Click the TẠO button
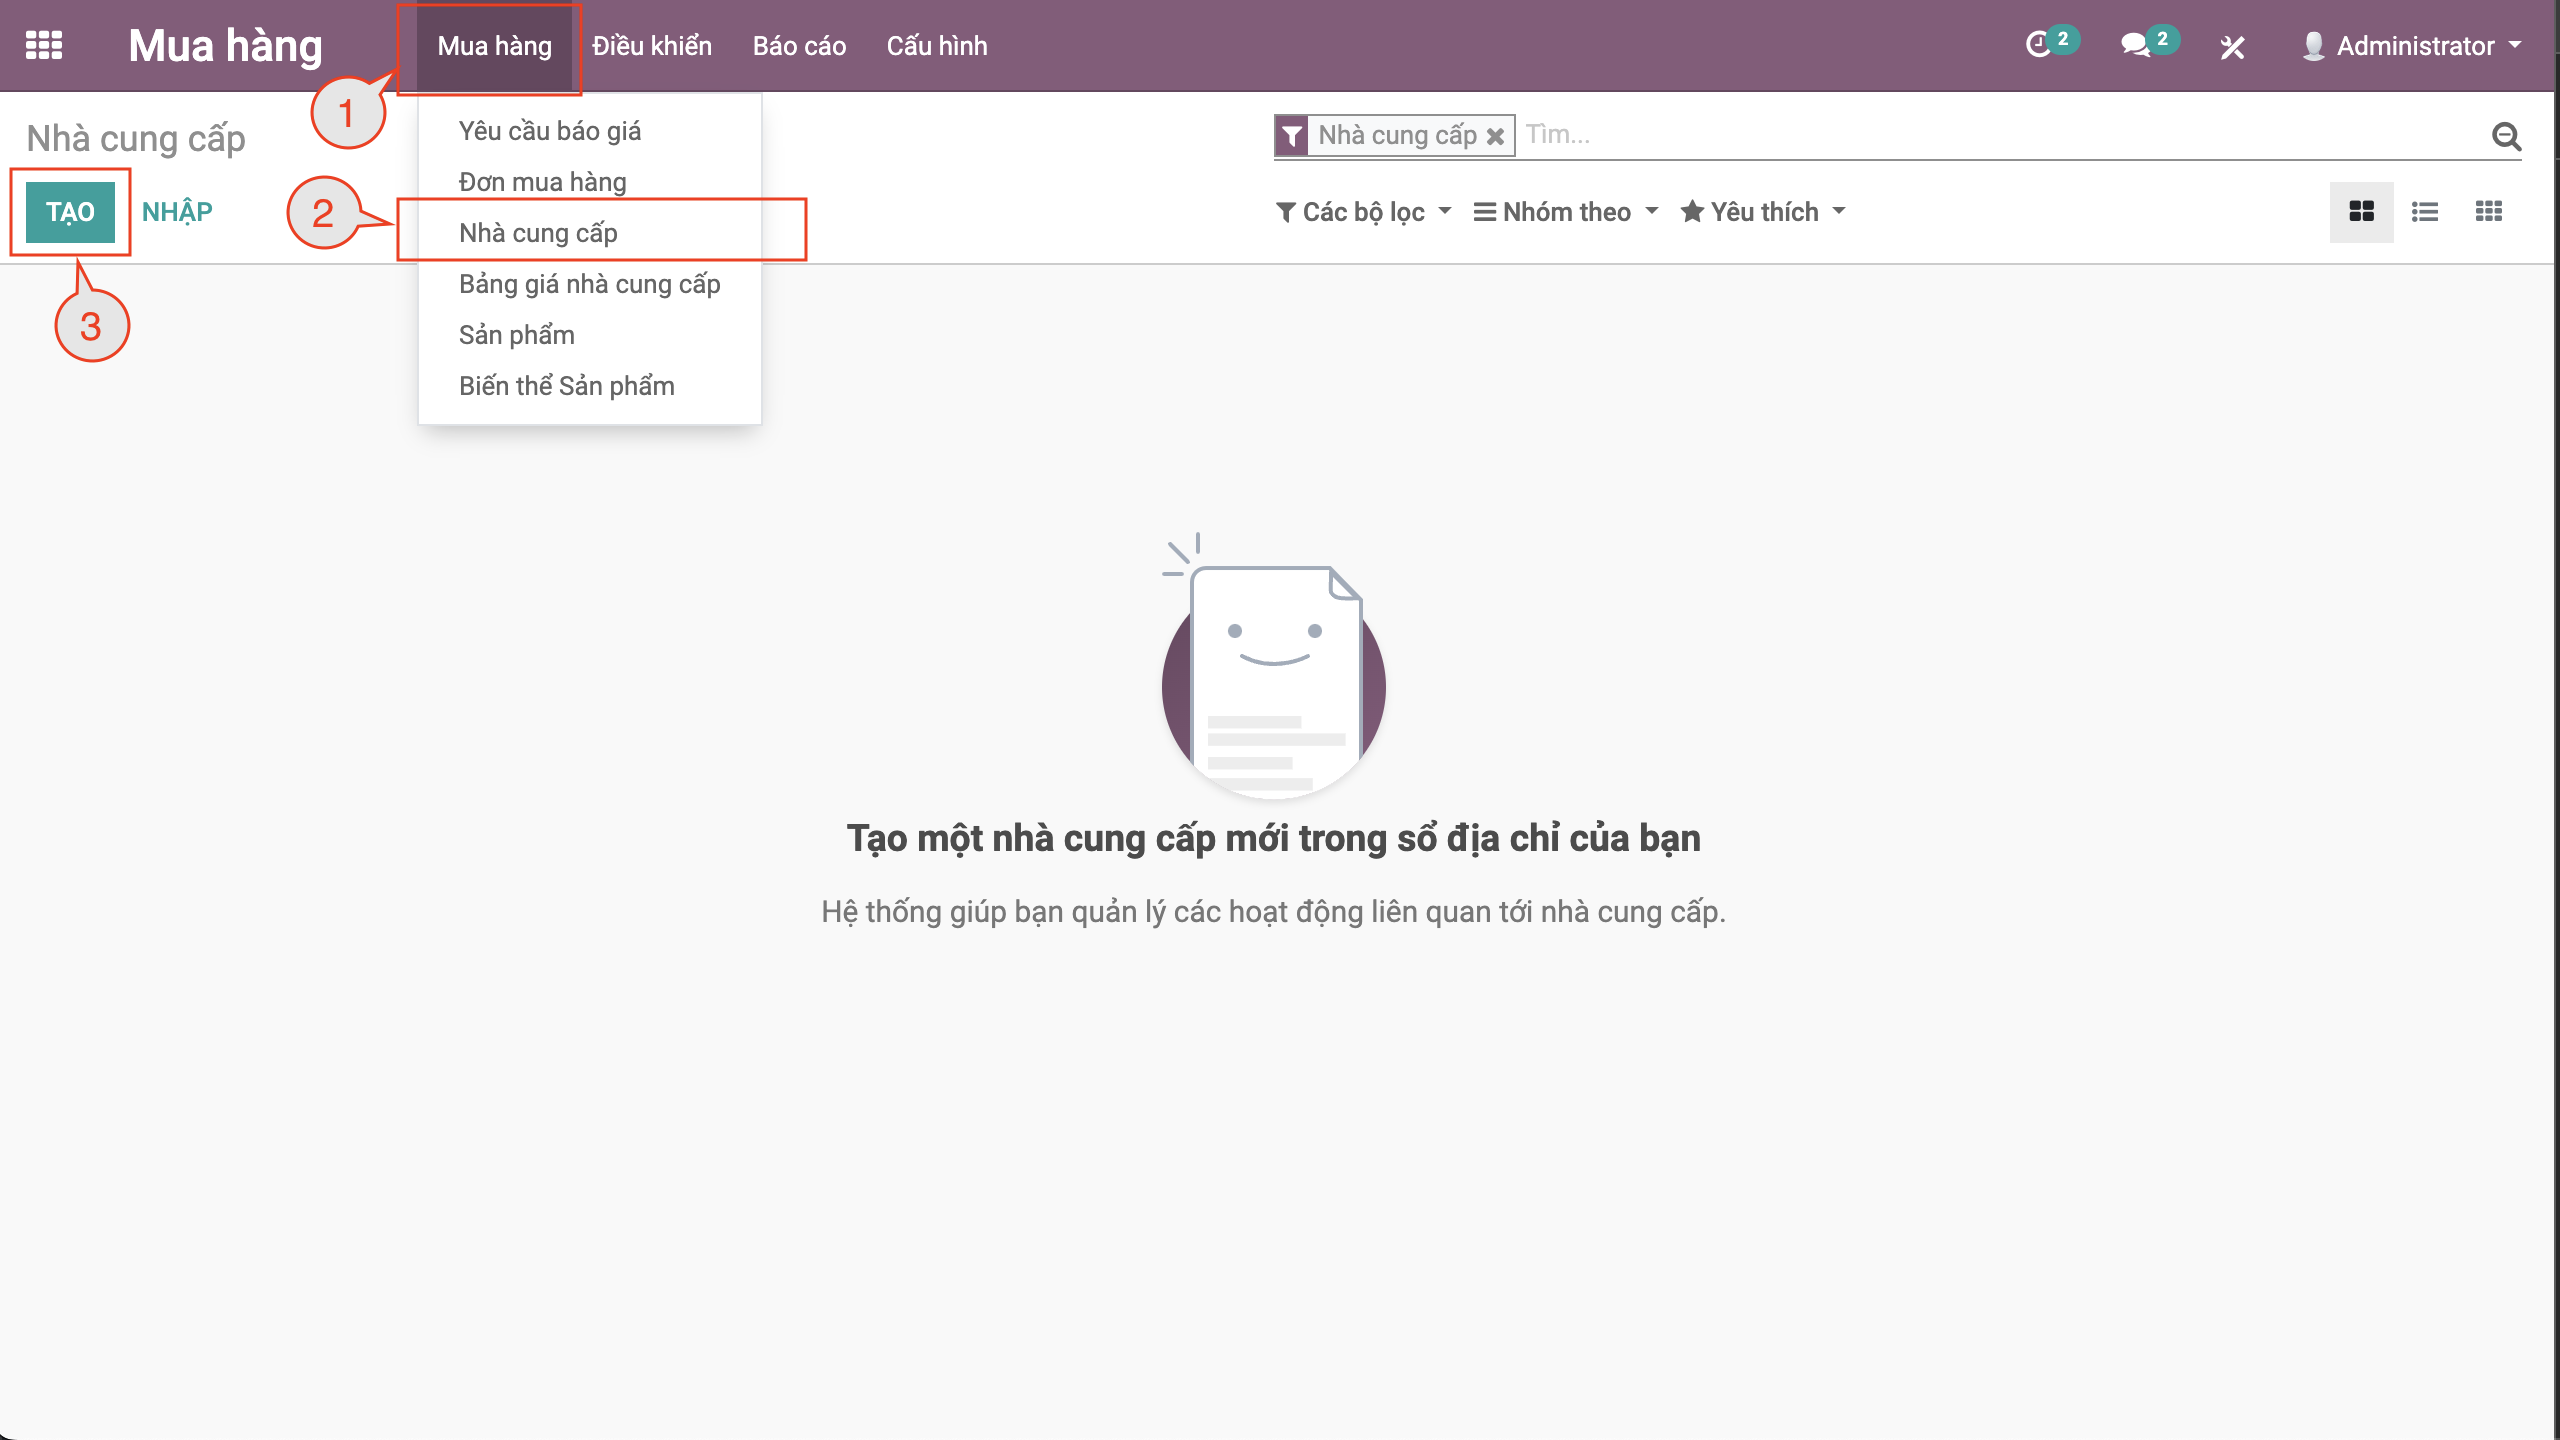2560x1440 pixels. pyautogui.click(x=70, y=212)
